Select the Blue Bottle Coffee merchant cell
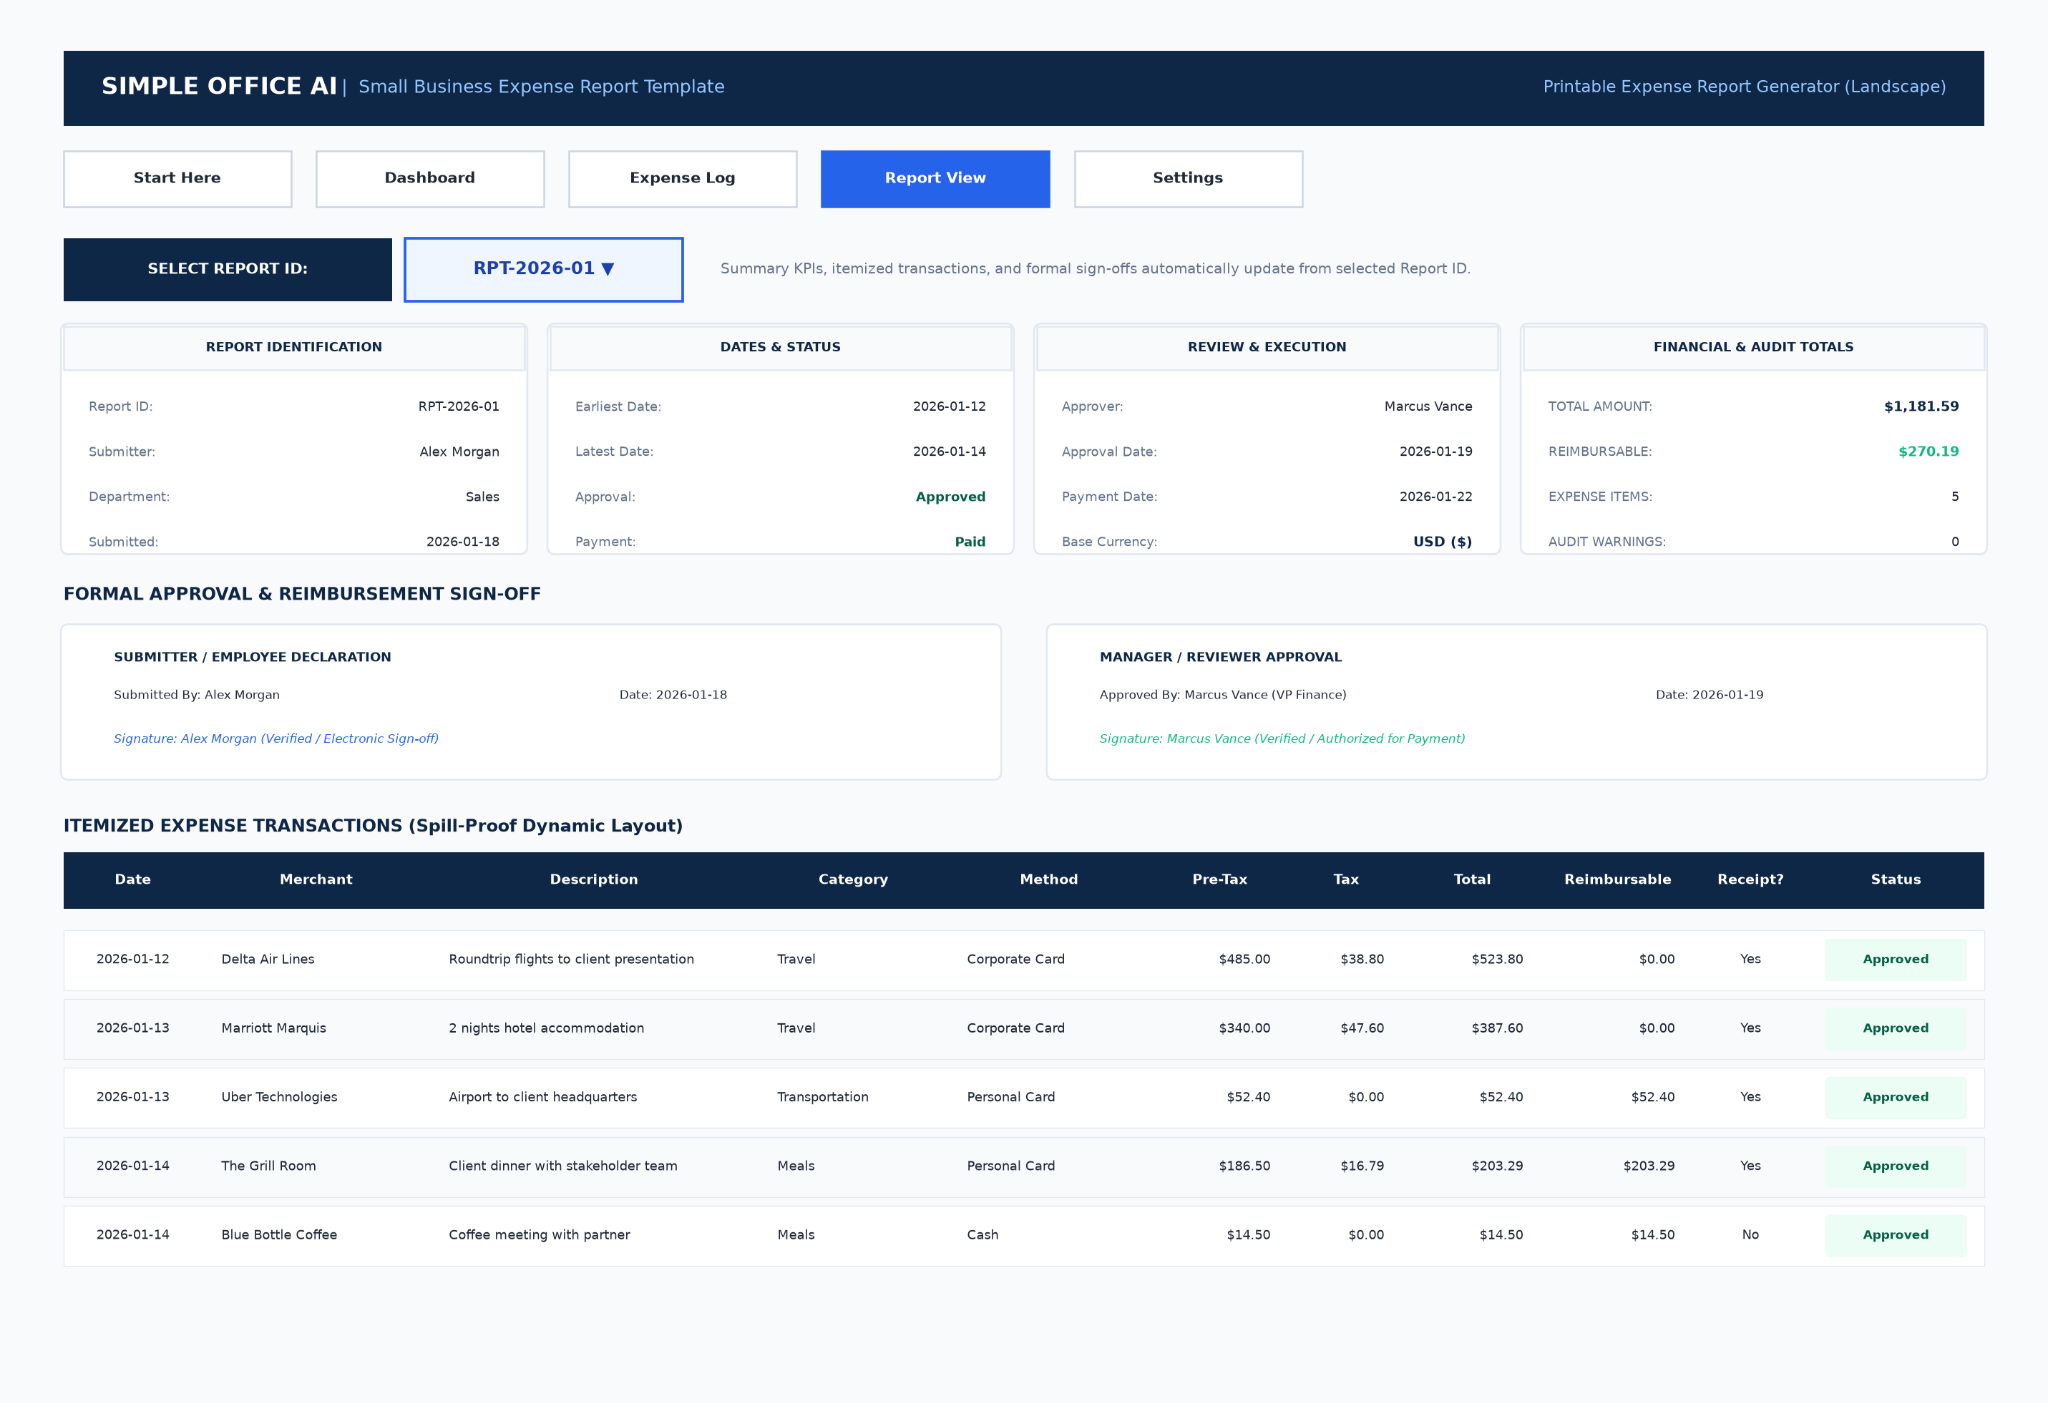This screenshot has height=1403, width=2048. click(x=279, y=1235)
